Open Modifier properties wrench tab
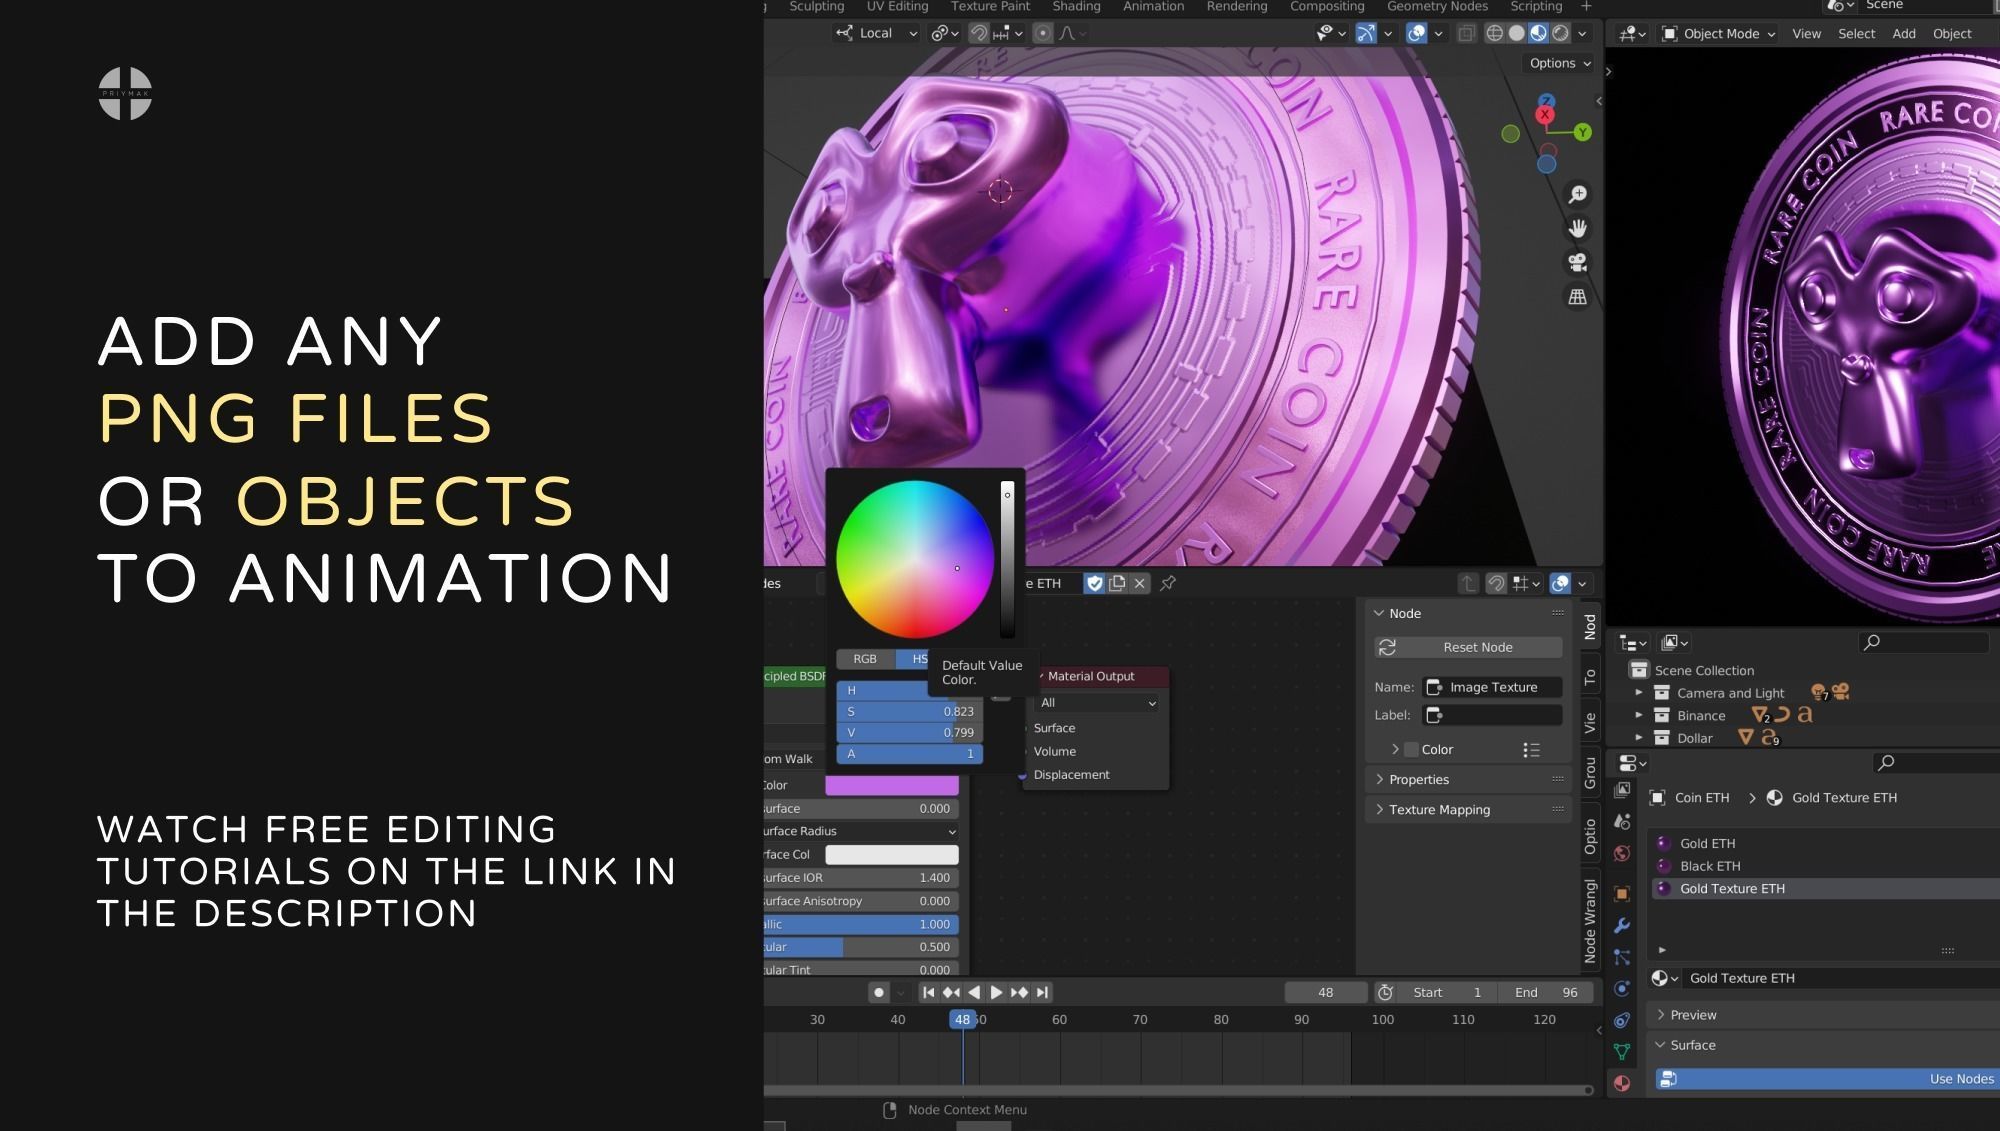The height and width of the screenshot is (1131, 2000). 1622,925
